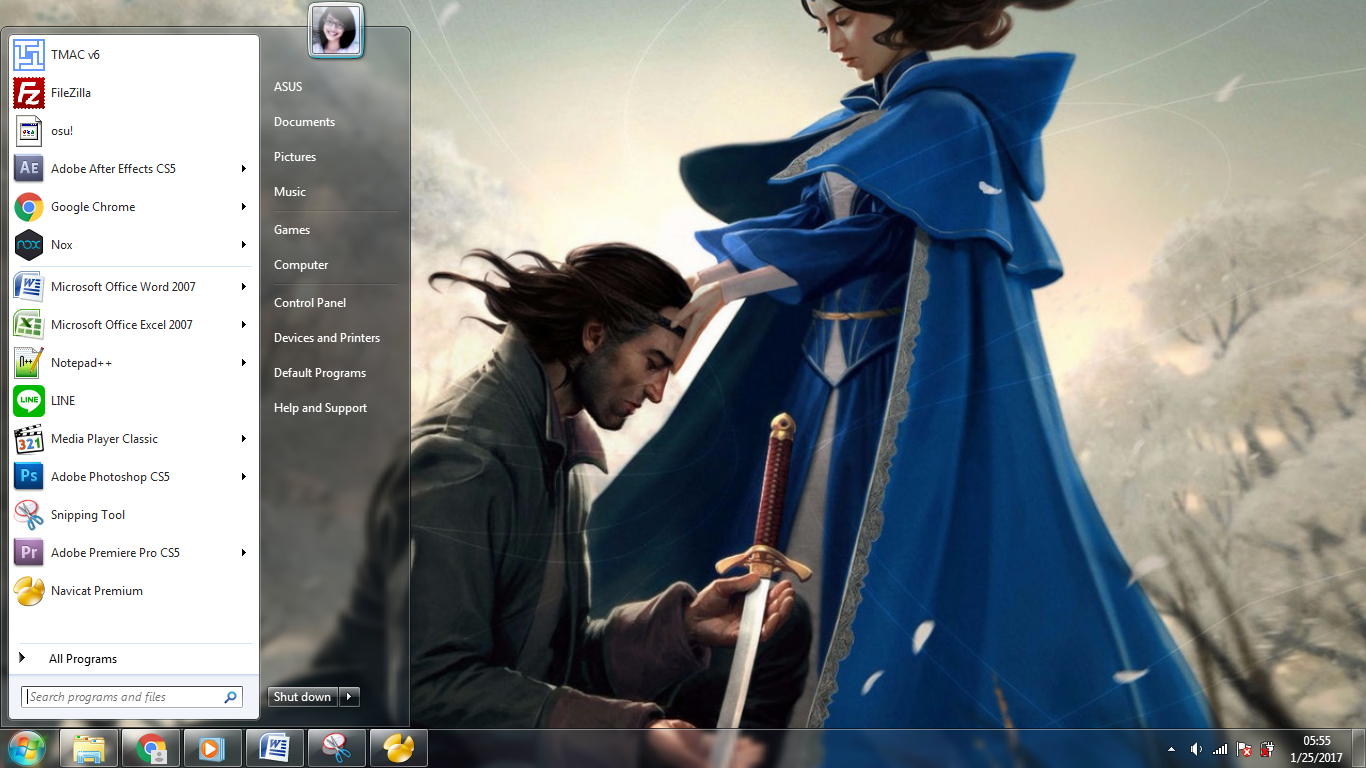This screenshot has width=1366, height=768.
Task: Click the volume speaker tray icon
Action: [1196, 749]
